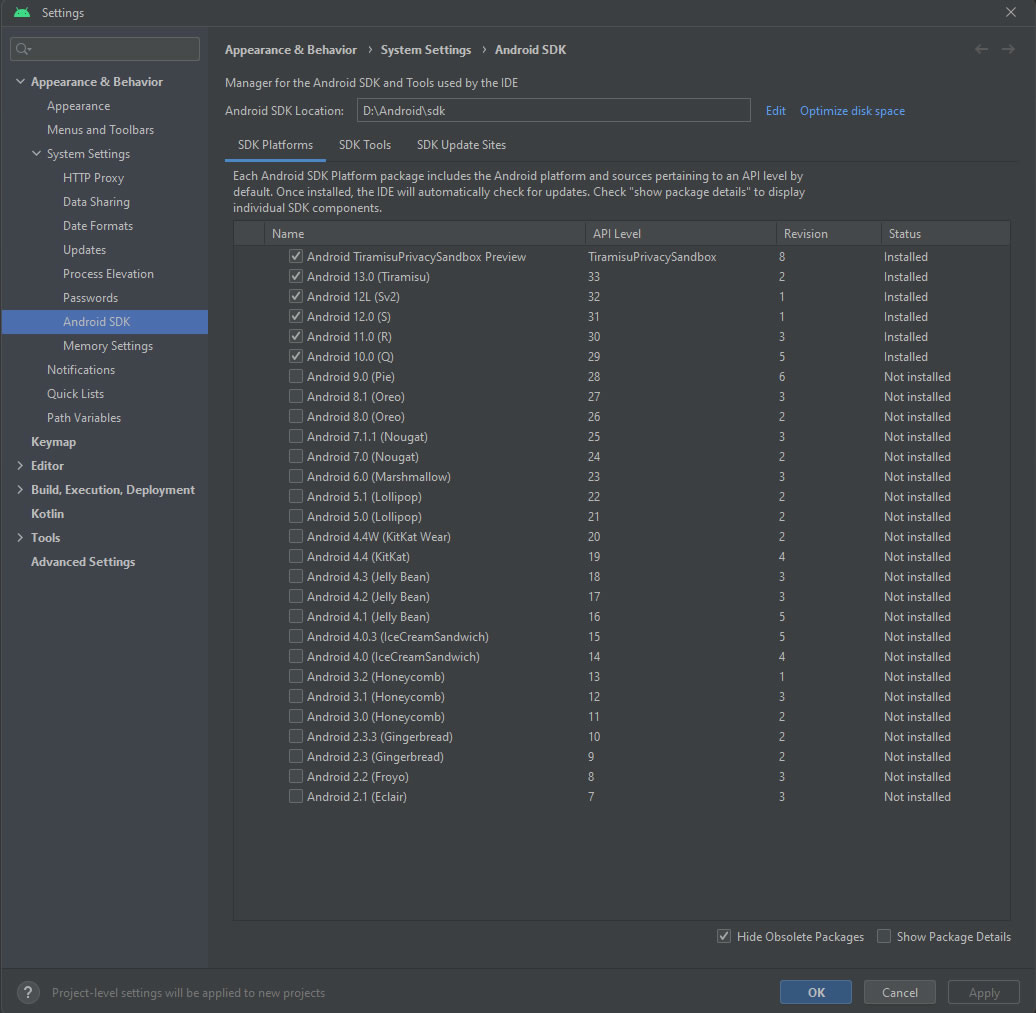Open Path Variables settings
This screenshot has height=1013, width=1036.
pos(84,418)
